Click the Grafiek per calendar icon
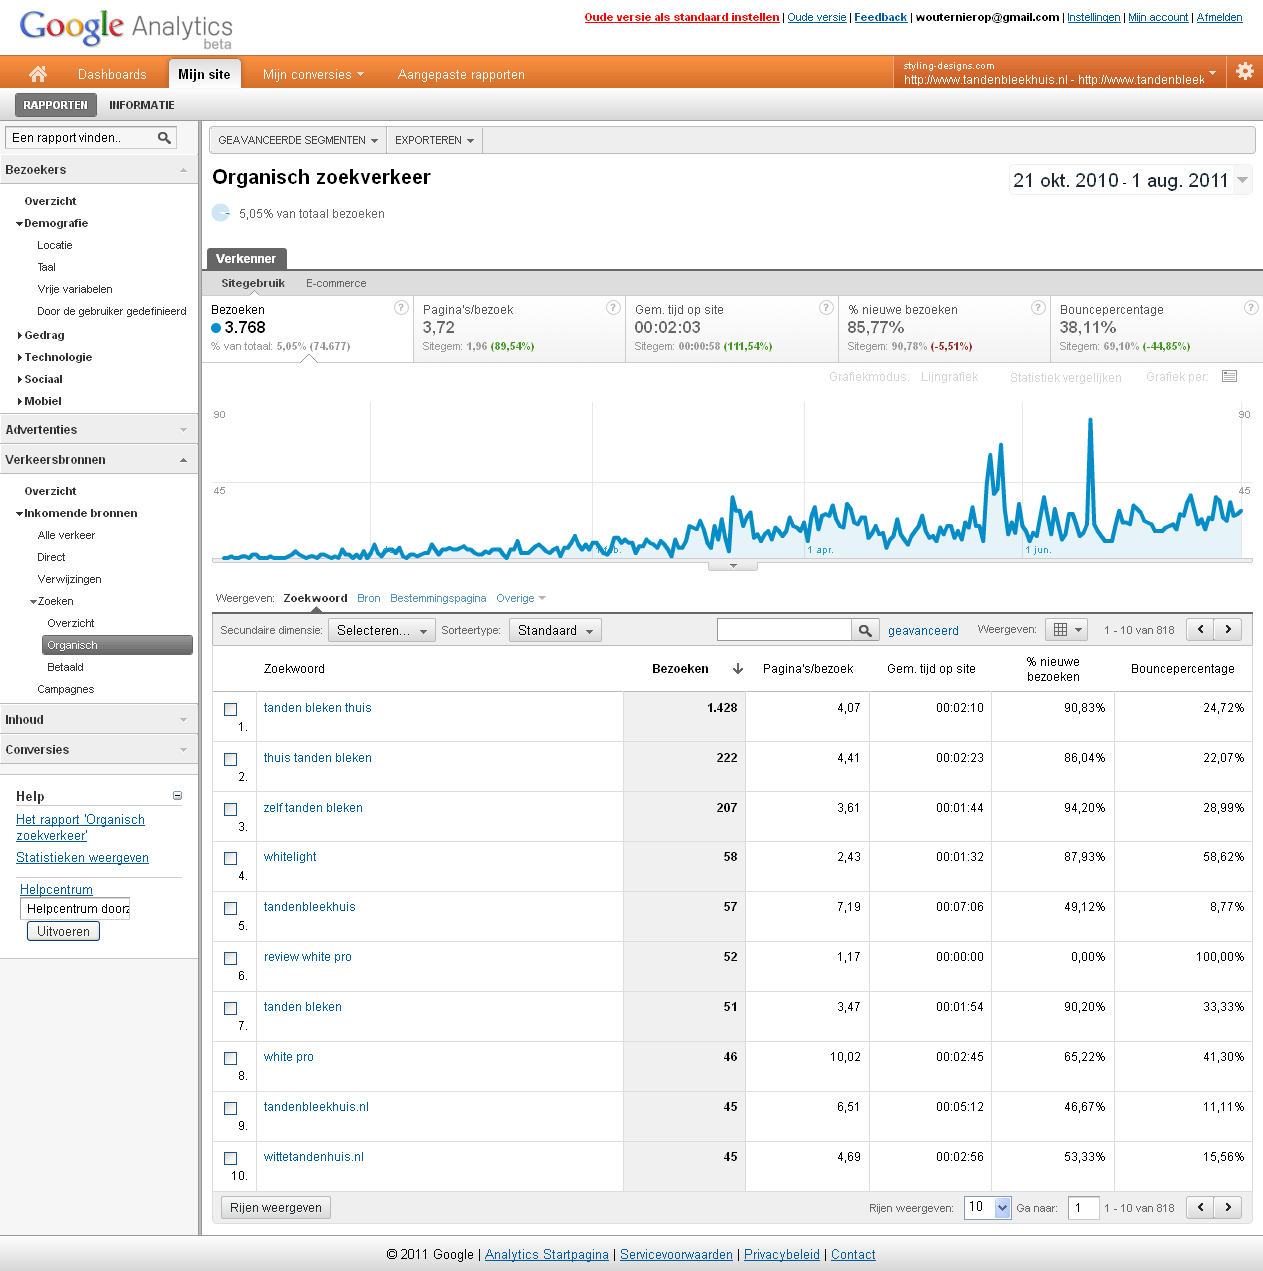The height and width of the screenshot is (1271, 1263). click(x=1229, y=377)
